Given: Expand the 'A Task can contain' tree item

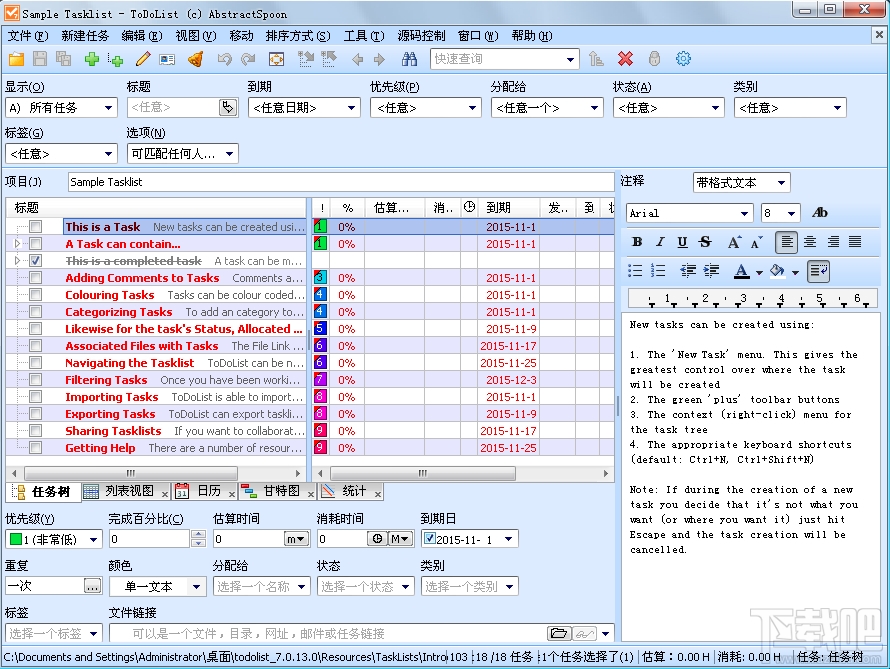Looking at the screenshot, I should click(x=16, y=244).
